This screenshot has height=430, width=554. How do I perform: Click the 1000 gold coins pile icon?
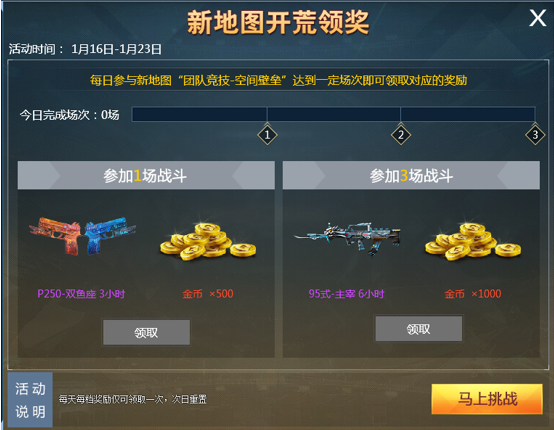click(x=473, y=241)
